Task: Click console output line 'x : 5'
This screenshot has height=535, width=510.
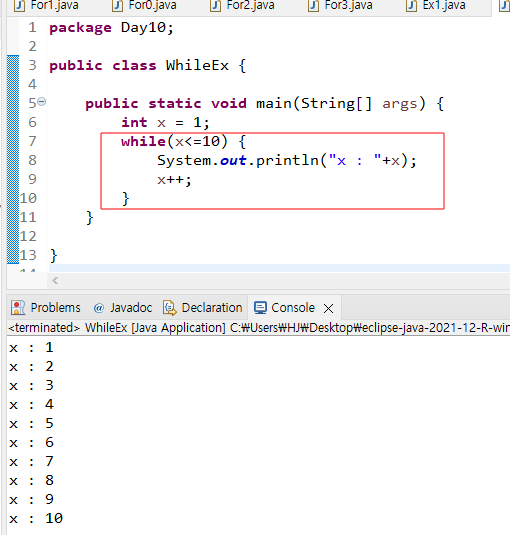Action: pyautogui.click(x=31, y=424)
